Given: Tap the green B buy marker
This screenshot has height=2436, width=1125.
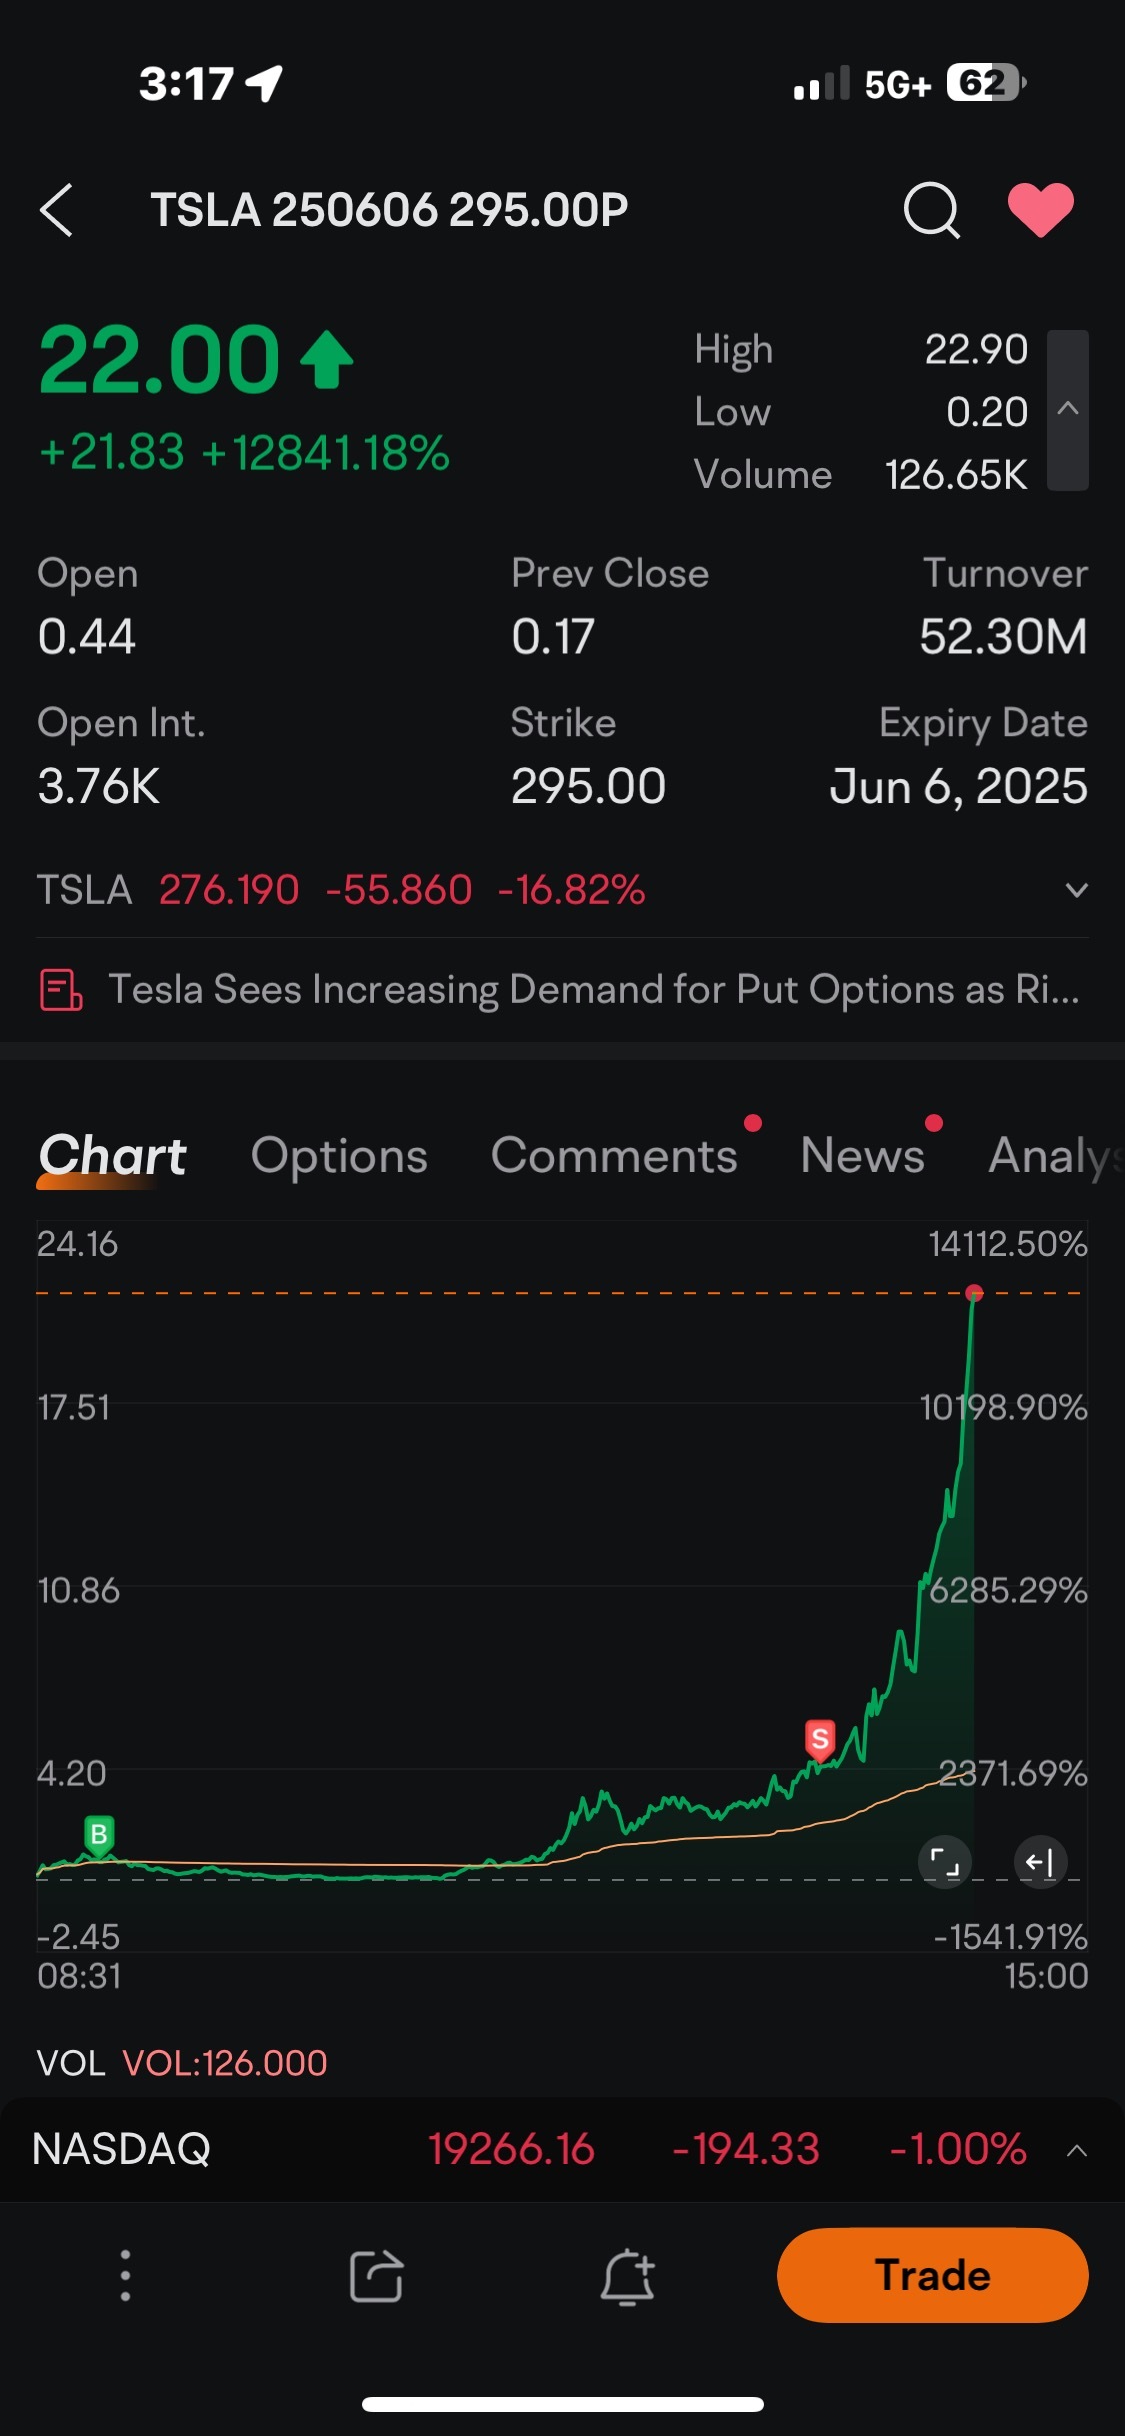Looking at the screenshot, I should pos(99,1835).
